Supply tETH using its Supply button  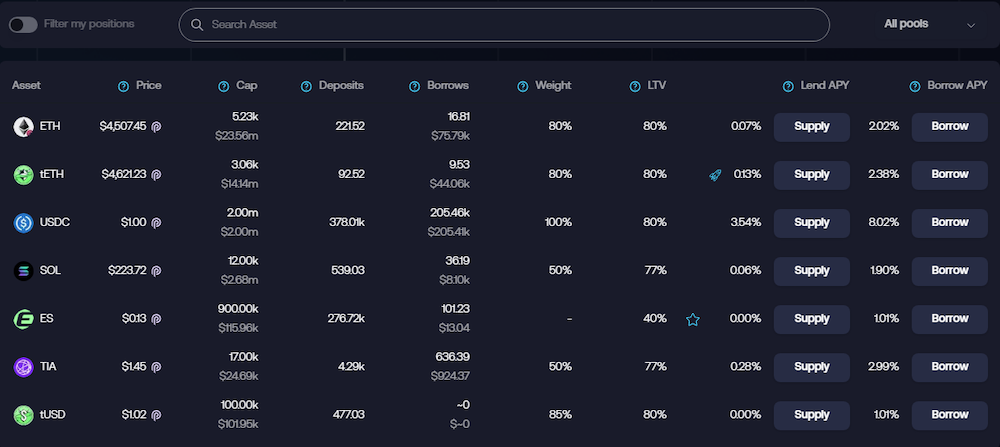pos(812,175)
